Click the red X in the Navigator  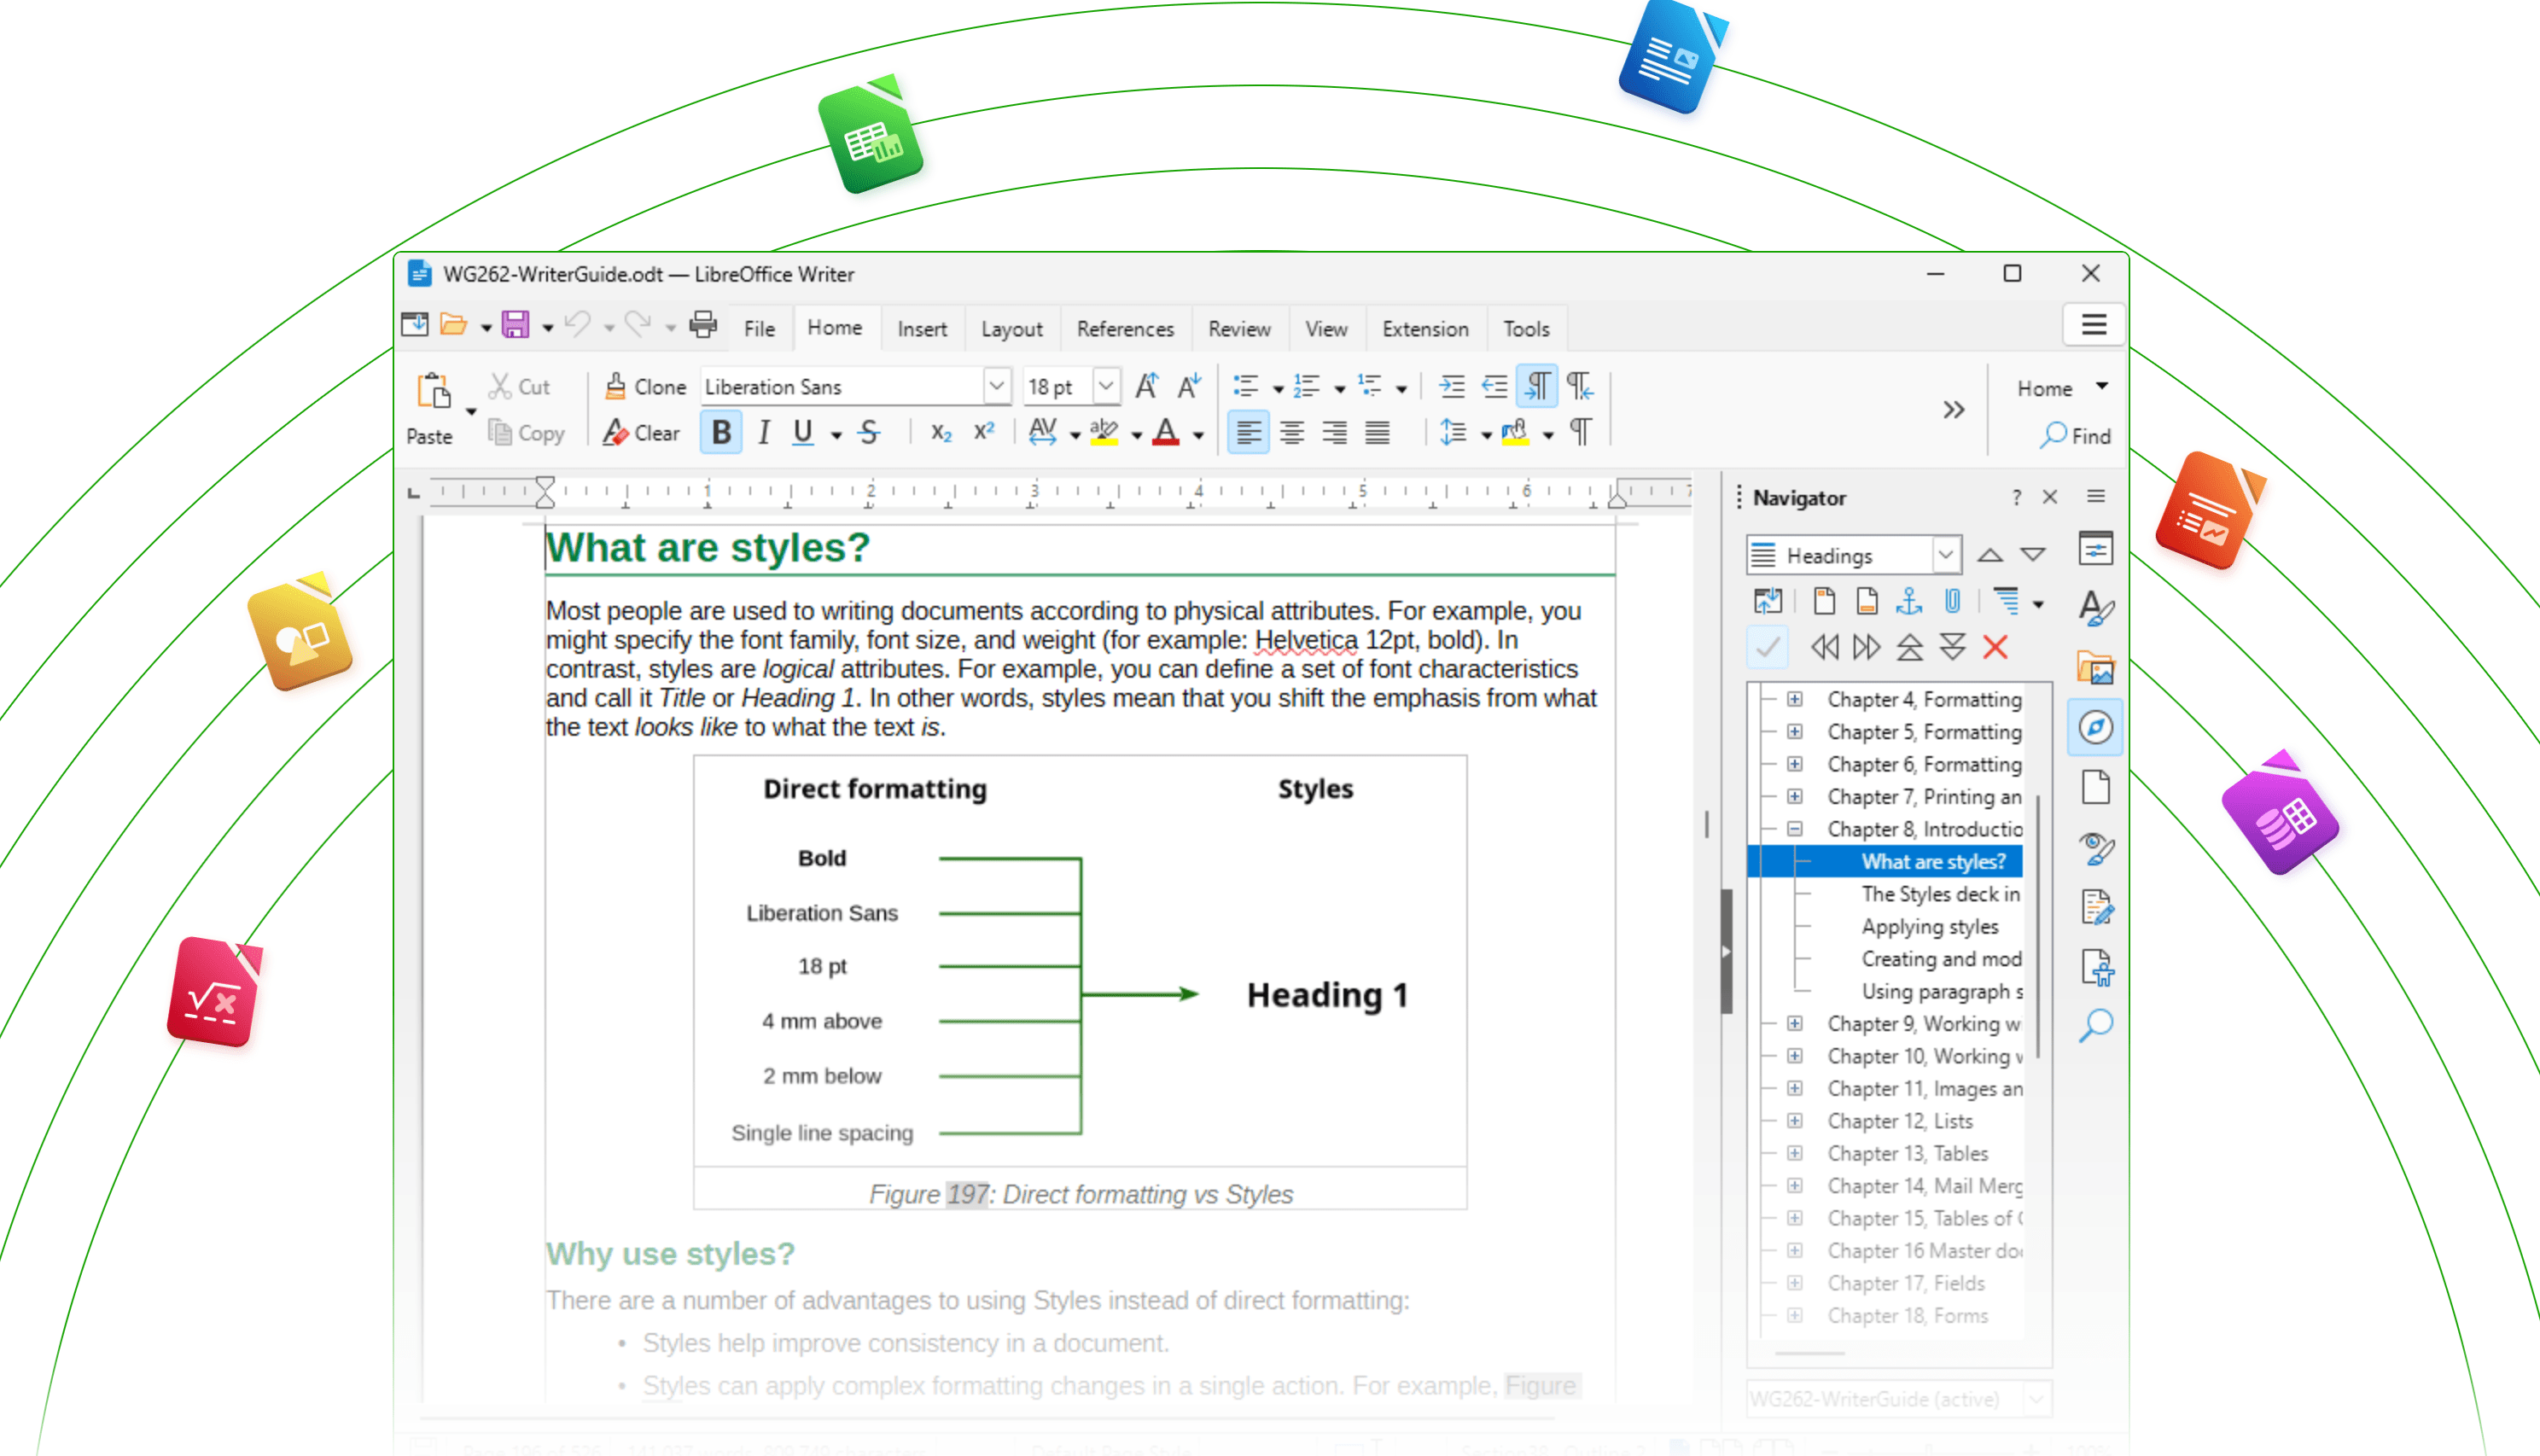pos(1996,648)
